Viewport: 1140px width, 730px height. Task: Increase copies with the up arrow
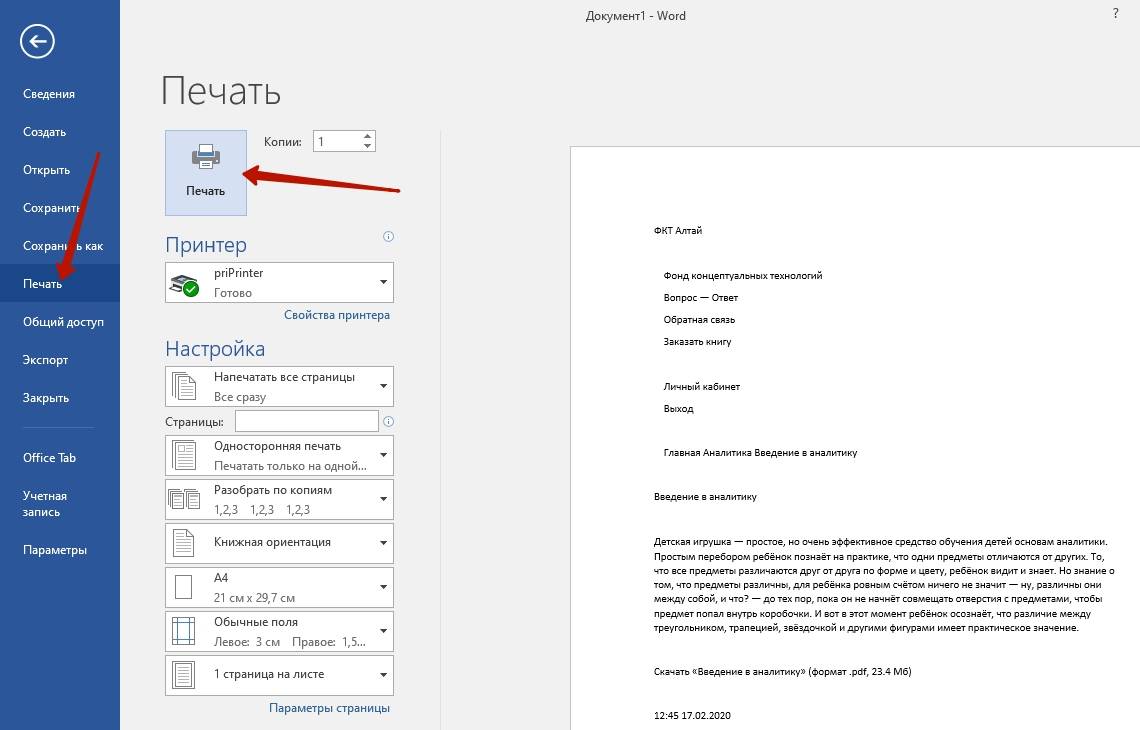pyautogui.click(x=368, y=136)
